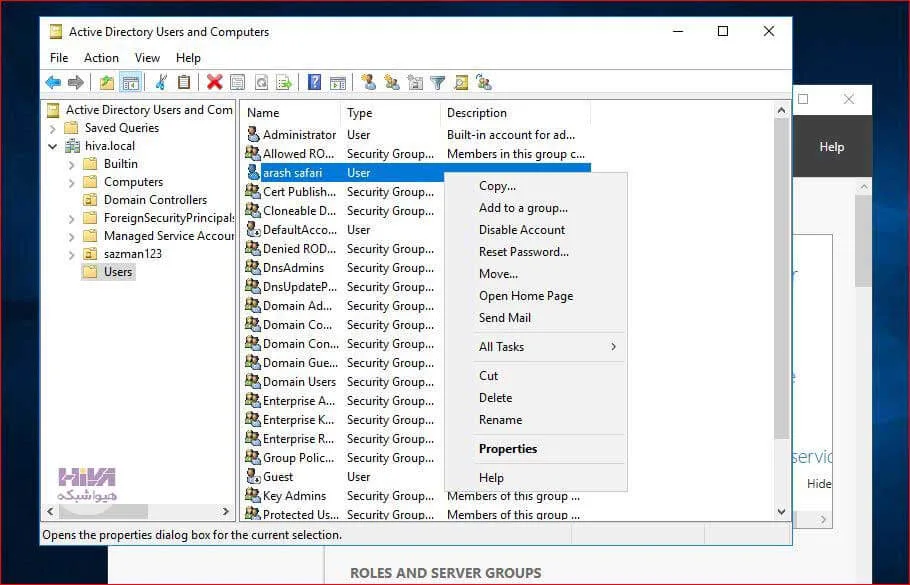This screenshot has height=585, width=910.
Task: Click the blue question mark Help icon
Action: [314, 82]
